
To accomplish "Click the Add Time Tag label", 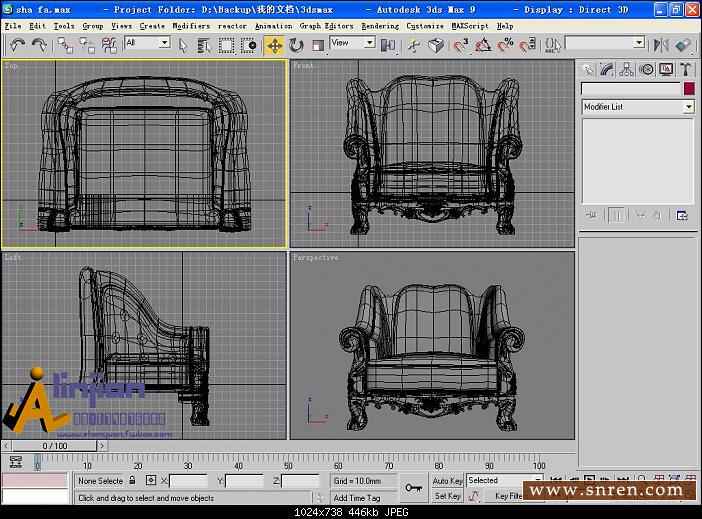I will pyautogui.click(x=357, y=497).
